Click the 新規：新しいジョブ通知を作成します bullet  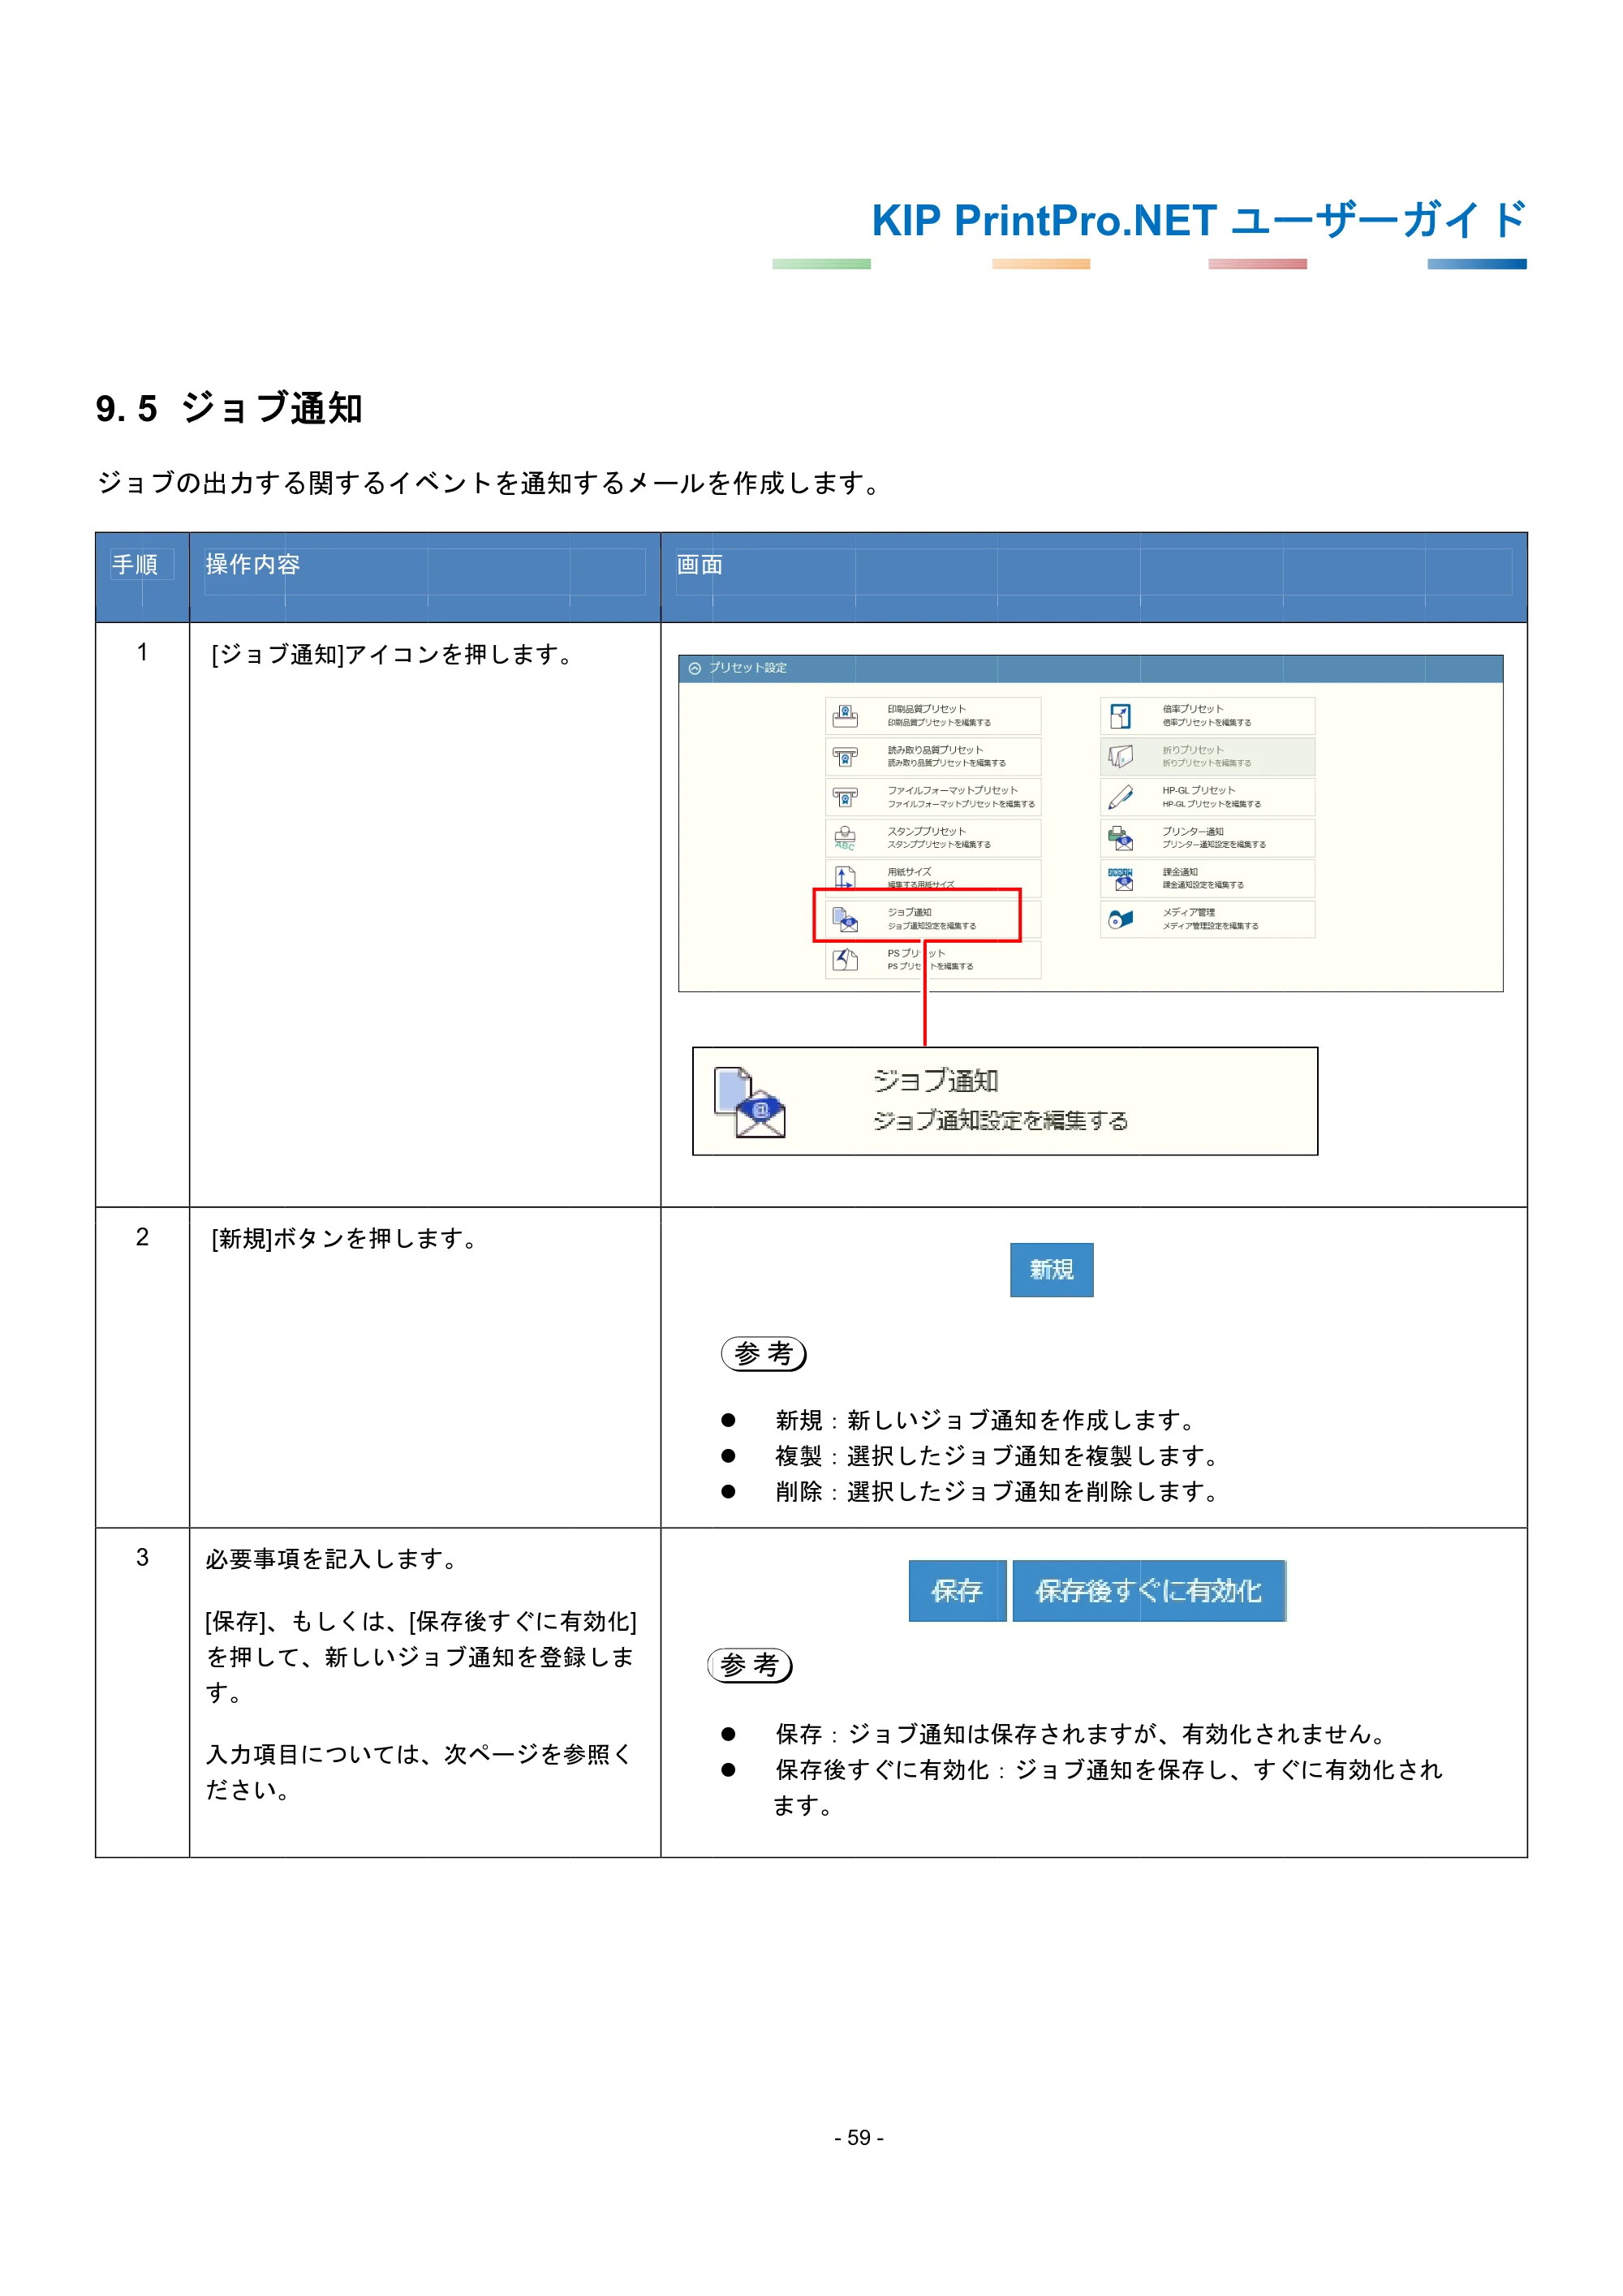(x=985, y=1420)
